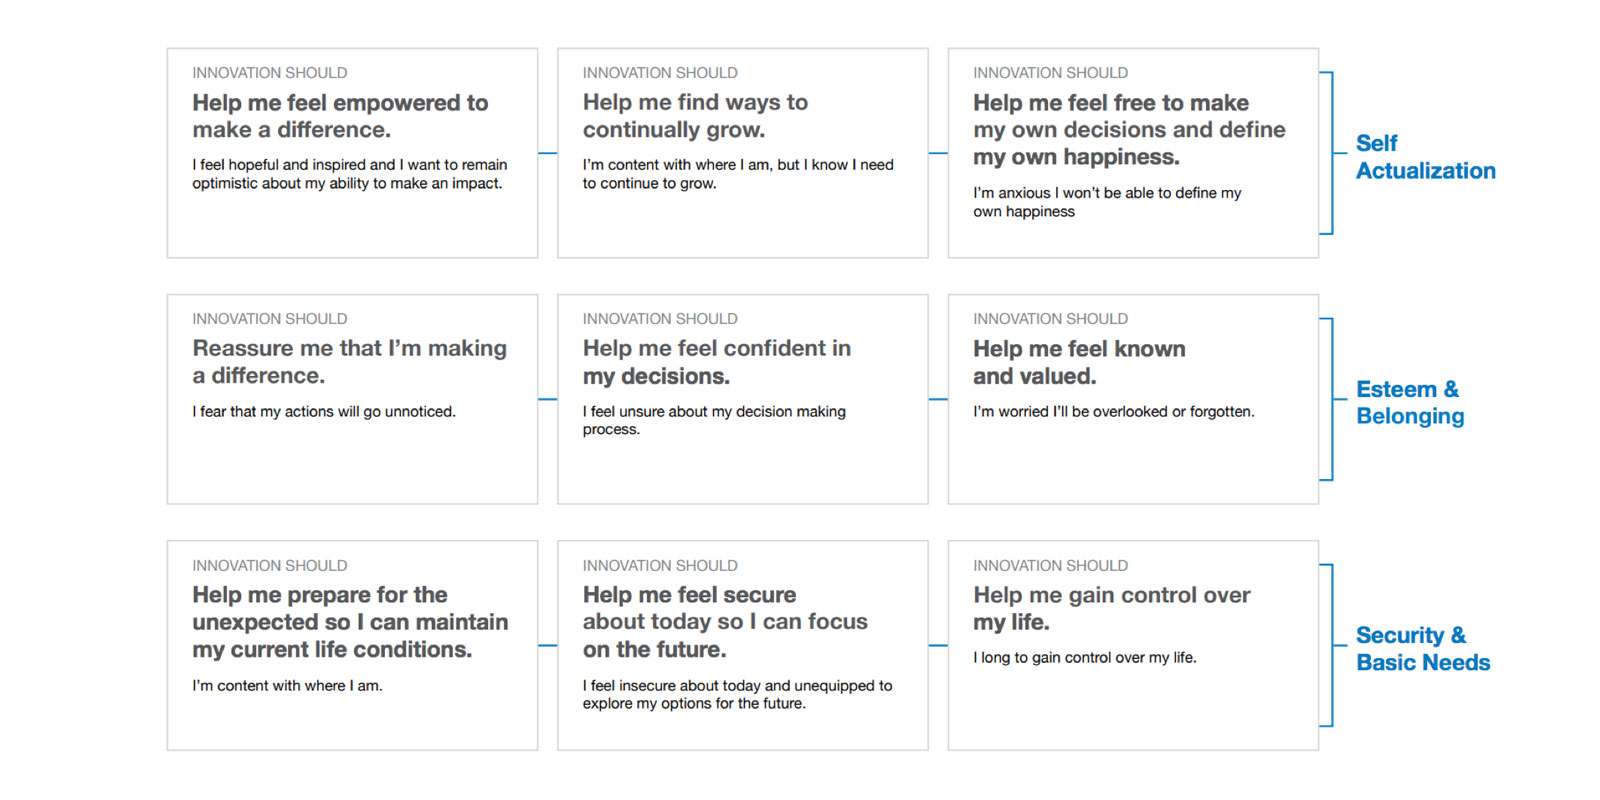Click the 'Reassure me that I'm making a difference' card
Image resolution: width=1600 pixels, height=800 pixels.
(352, 399)
